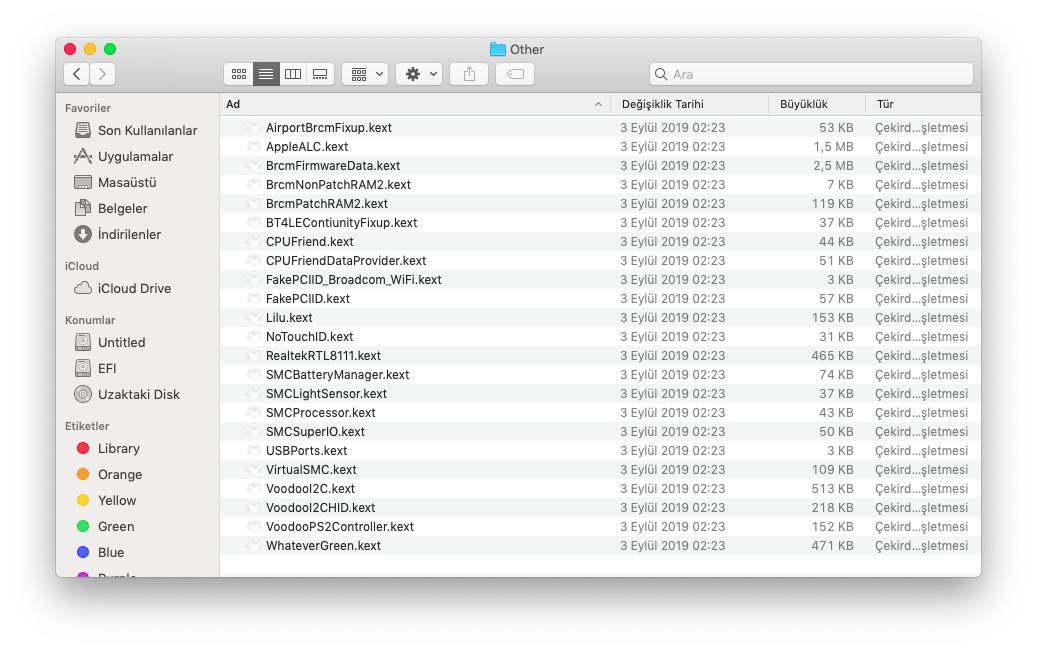Click the Share toolbar button
This screenshot has height=651, width=1037.
pos(469,74)
